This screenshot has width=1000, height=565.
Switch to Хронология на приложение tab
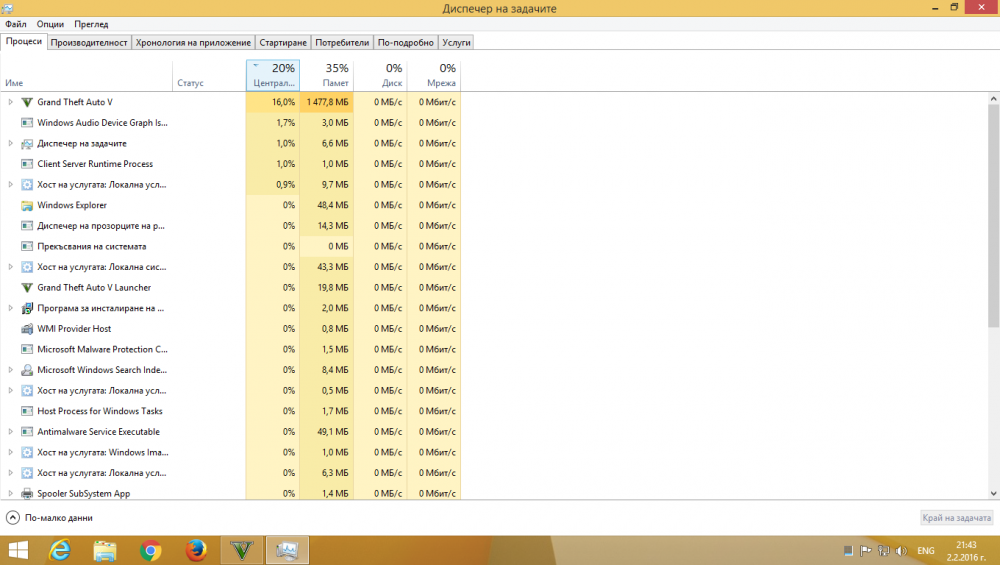tap(193, 43)
